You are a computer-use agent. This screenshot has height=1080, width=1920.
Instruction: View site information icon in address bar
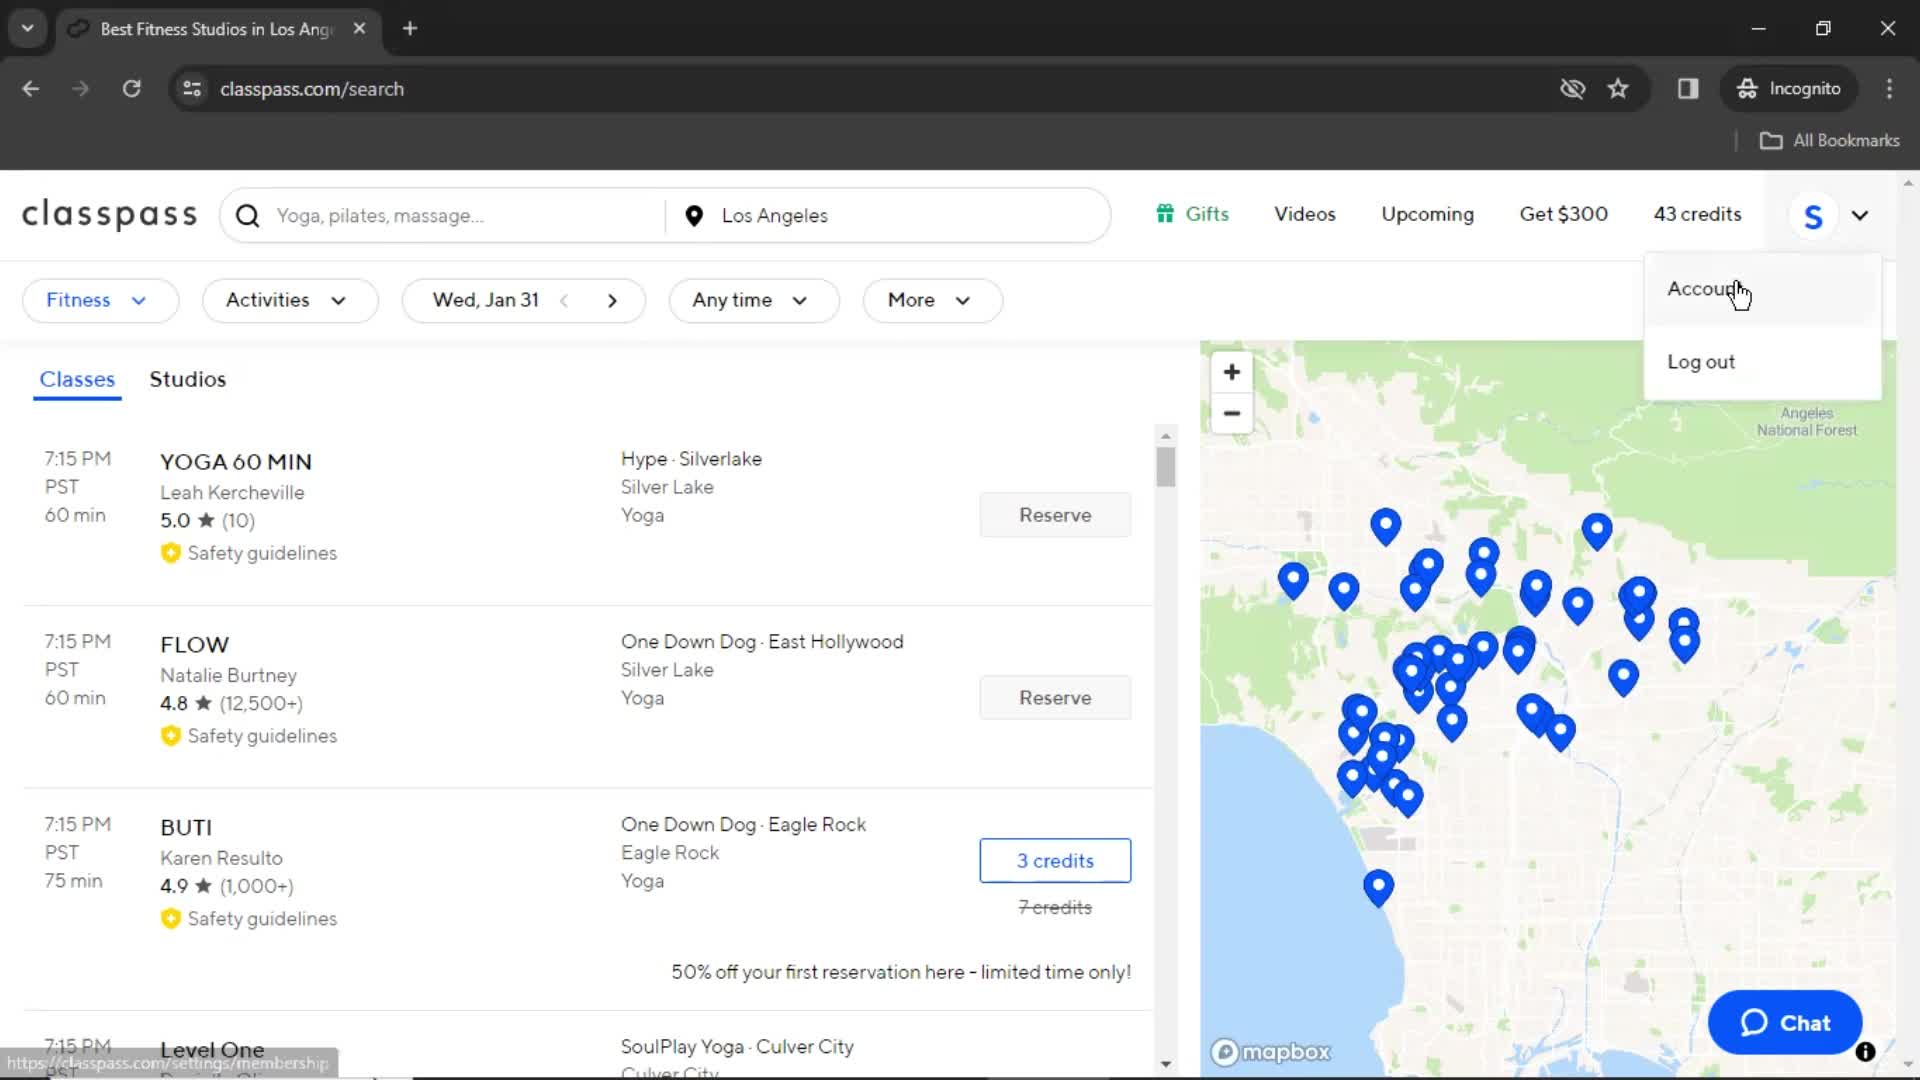click(192, 89)
